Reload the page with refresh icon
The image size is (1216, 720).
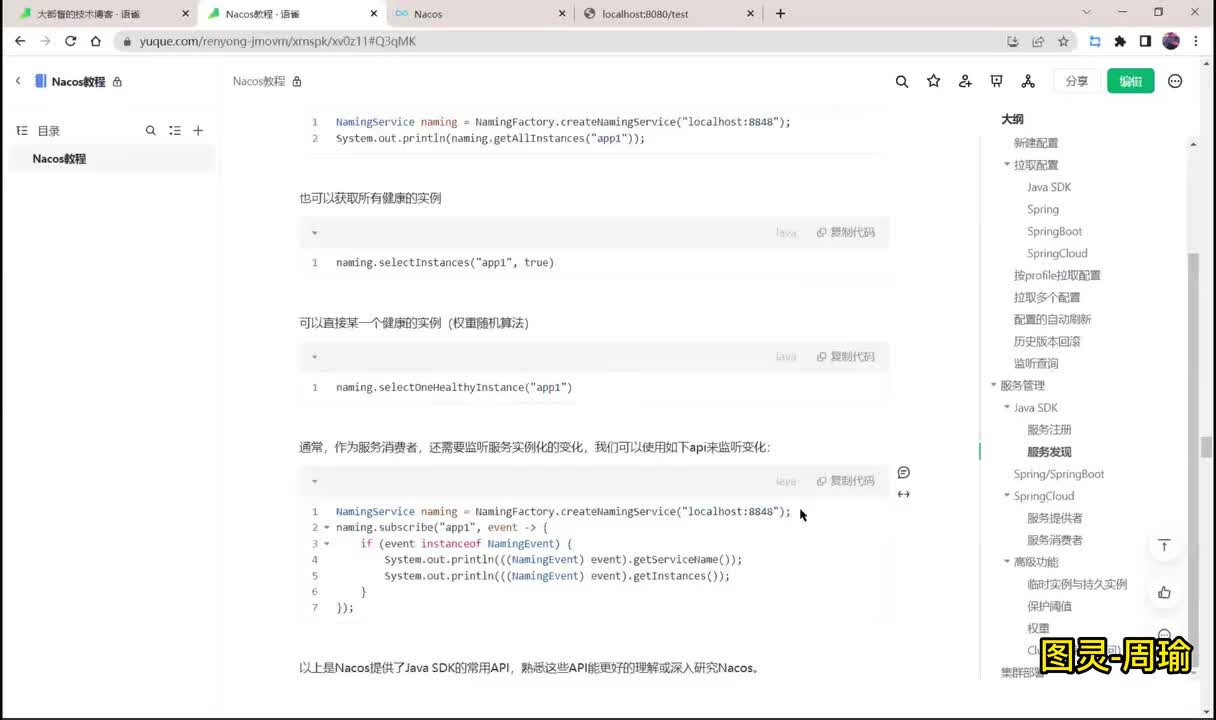click(x=70, y=41)
